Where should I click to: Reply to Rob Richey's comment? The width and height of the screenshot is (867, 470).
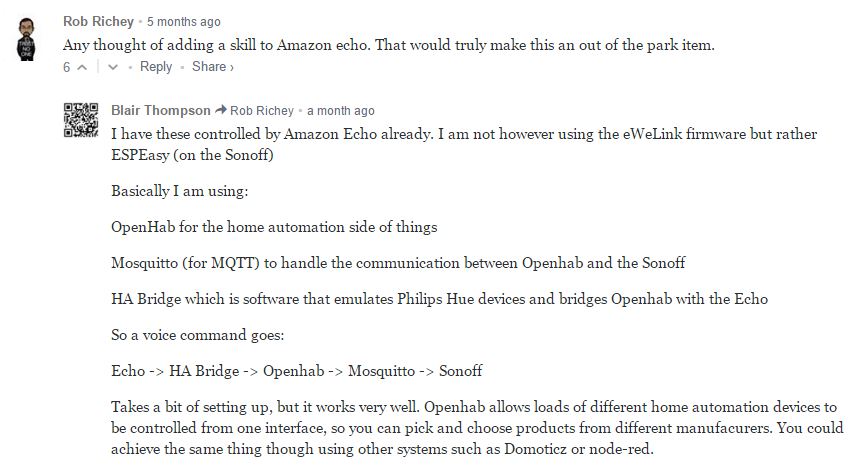[156, 67]
